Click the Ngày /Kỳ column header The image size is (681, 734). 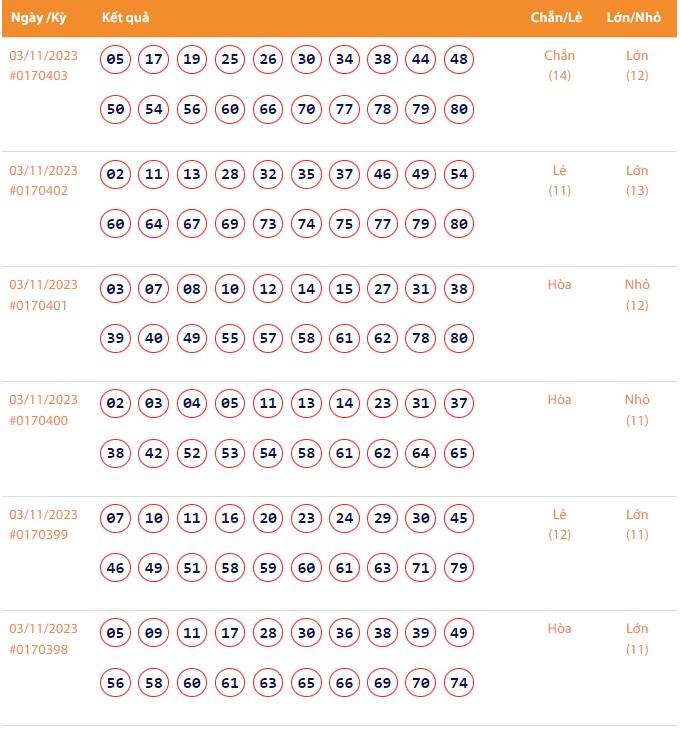[38, 19]
